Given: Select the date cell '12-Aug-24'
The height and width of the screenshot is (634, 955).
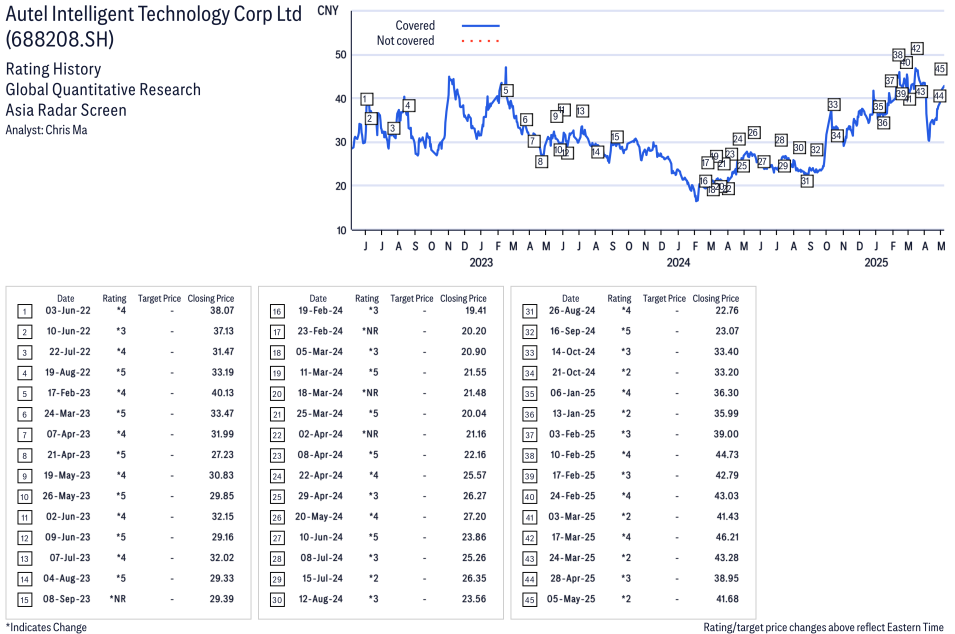Looking at the screenshot, I should [x=320, y=599].
